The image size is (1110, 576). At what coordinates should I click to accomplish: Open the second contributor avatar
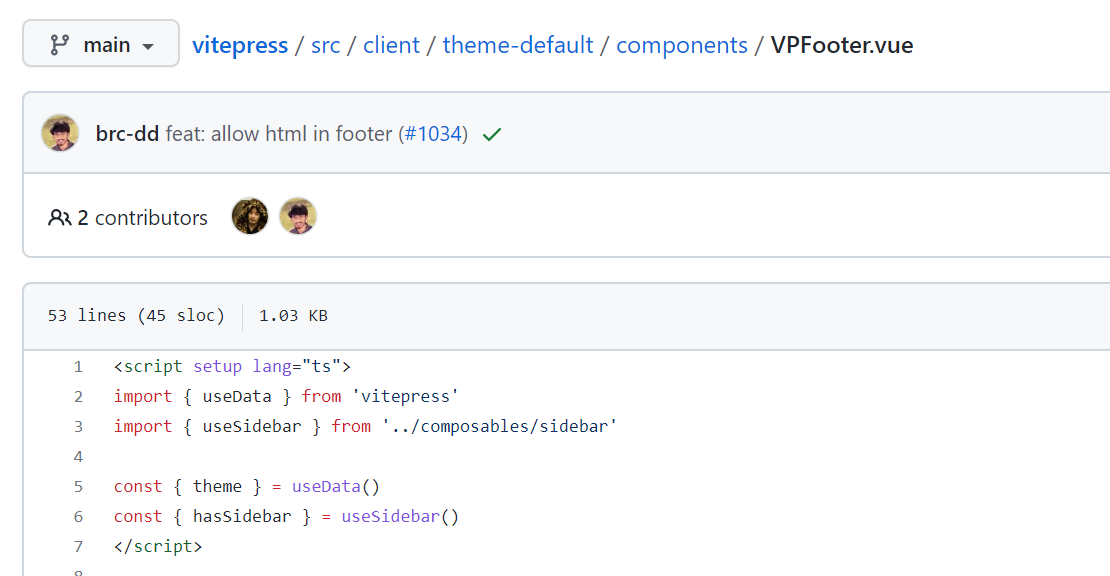pyautogui.click(x=298, y=217)
